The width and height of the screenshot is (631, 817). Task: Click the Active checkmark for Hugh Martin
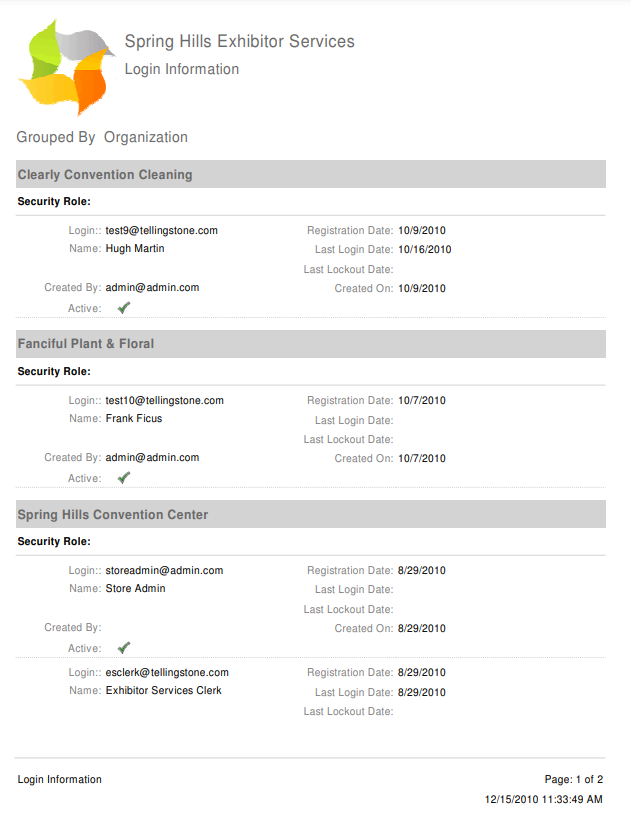124,308
